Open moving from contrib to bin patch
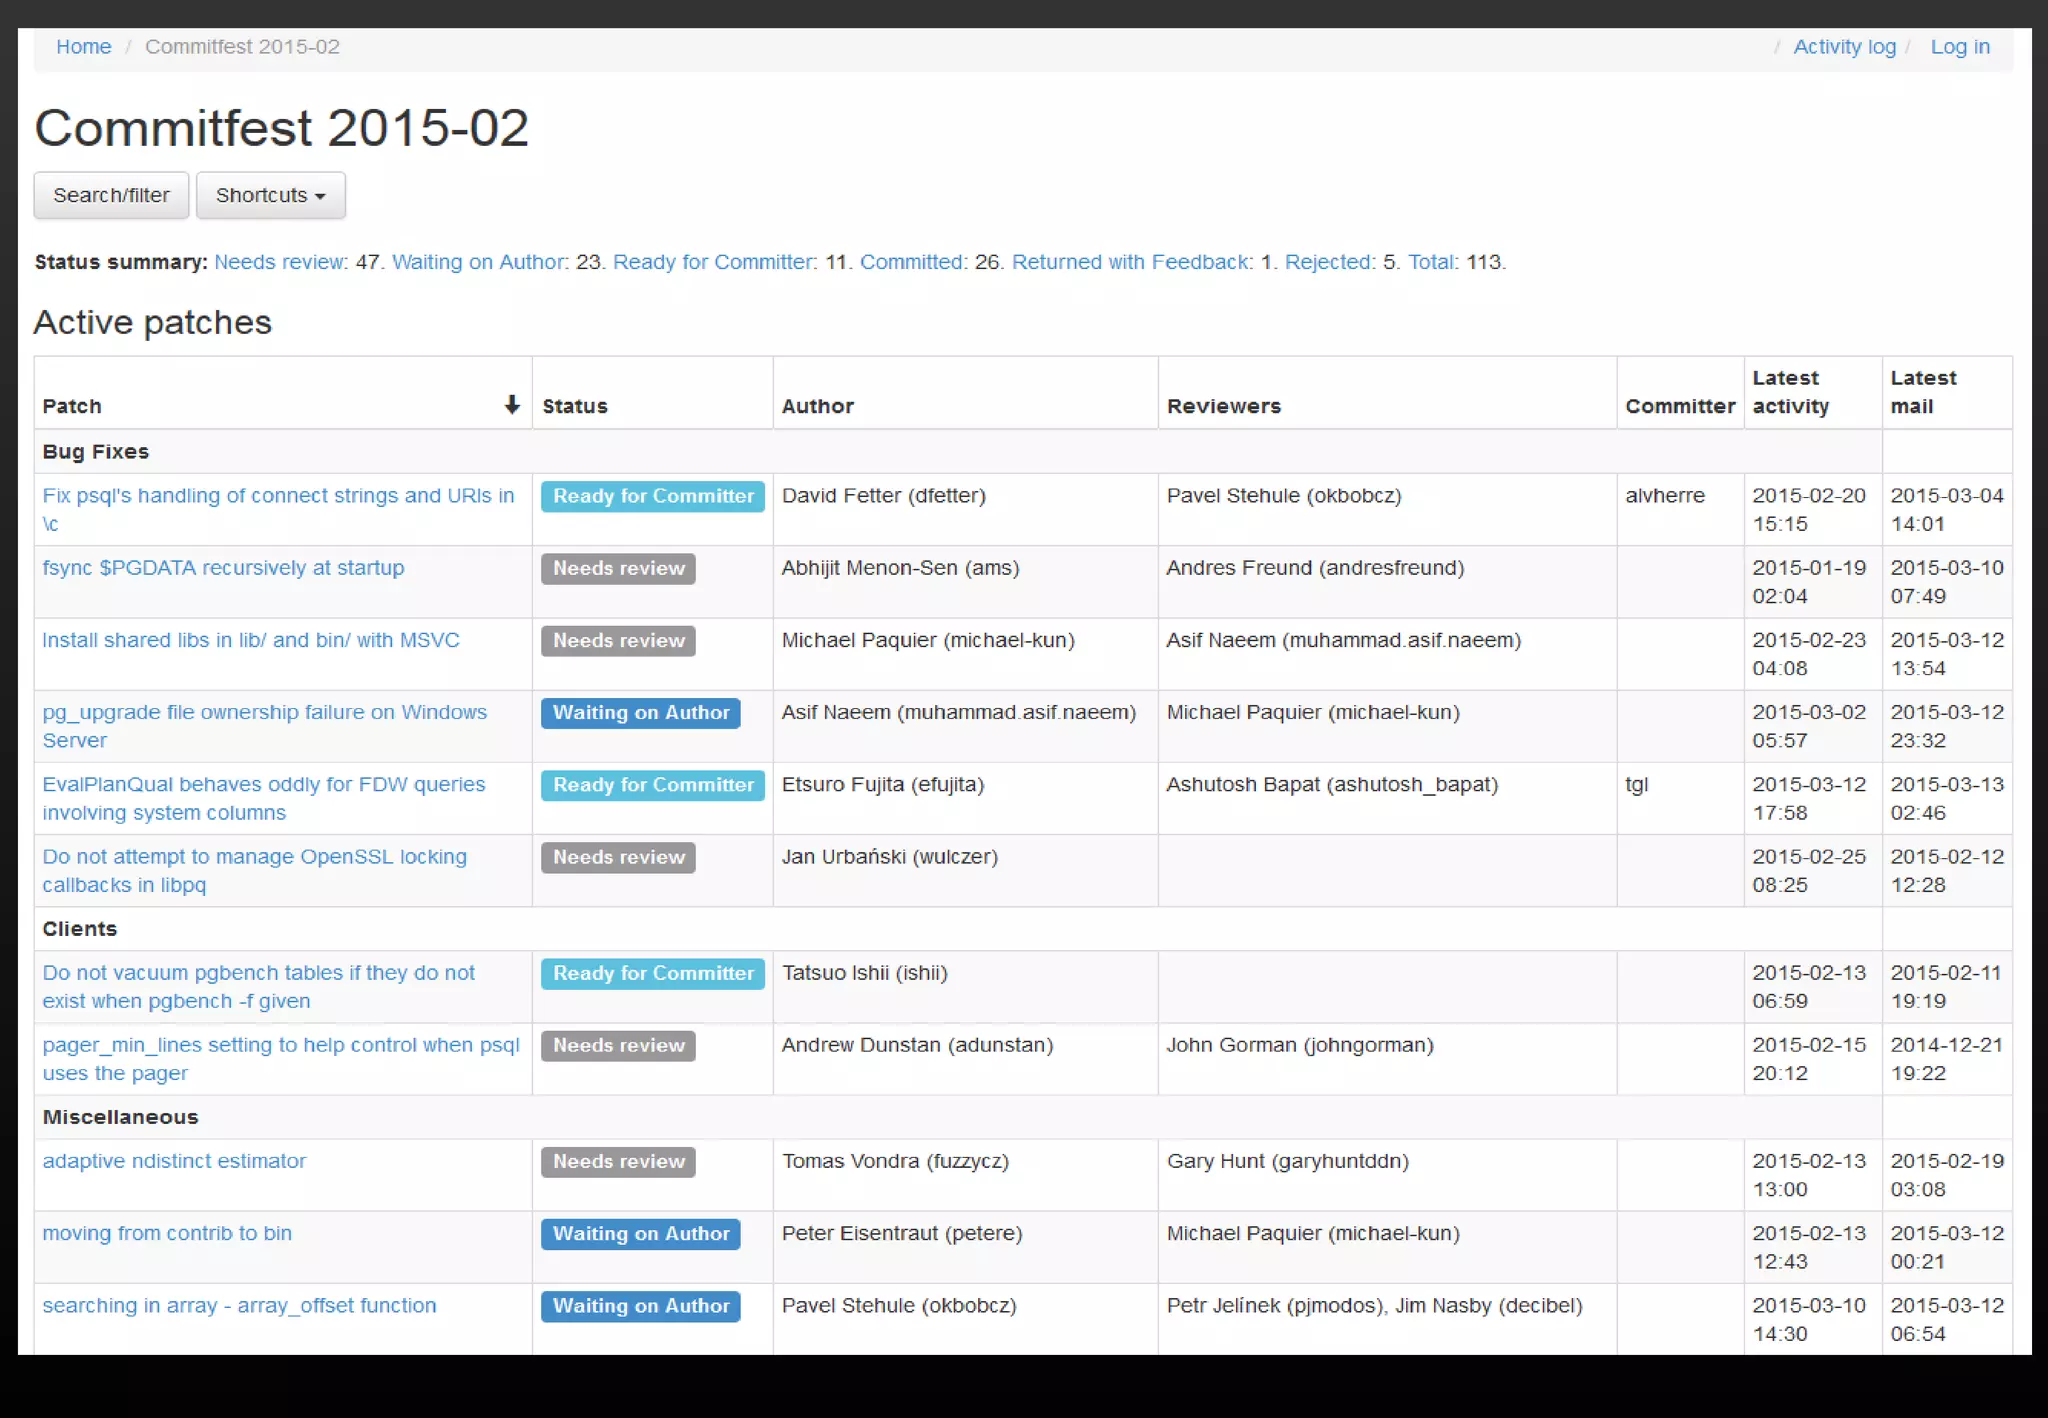This screenshot has height=1418, width=2048. coord(167,1233)
